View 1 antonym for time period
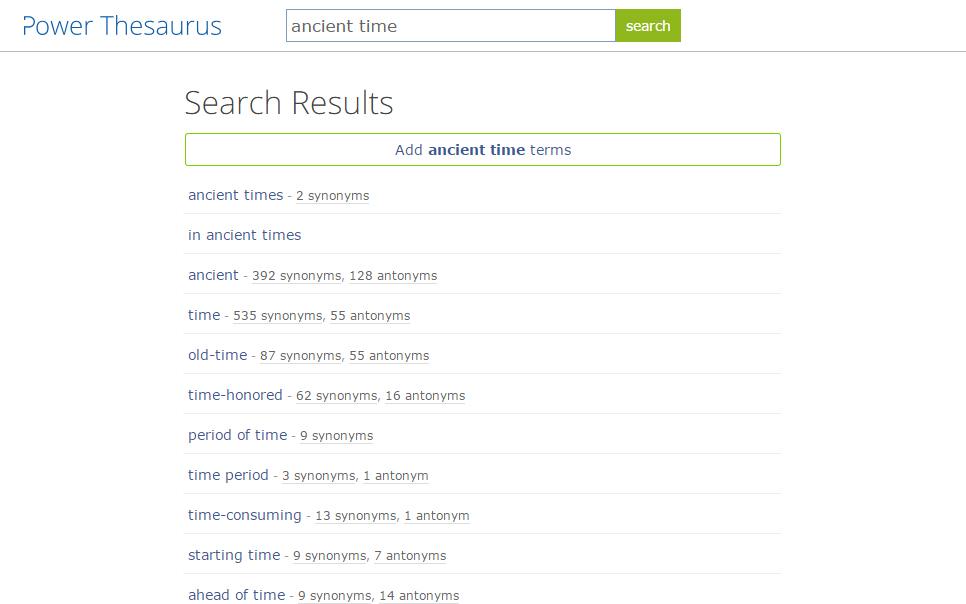 pos(394,476)
